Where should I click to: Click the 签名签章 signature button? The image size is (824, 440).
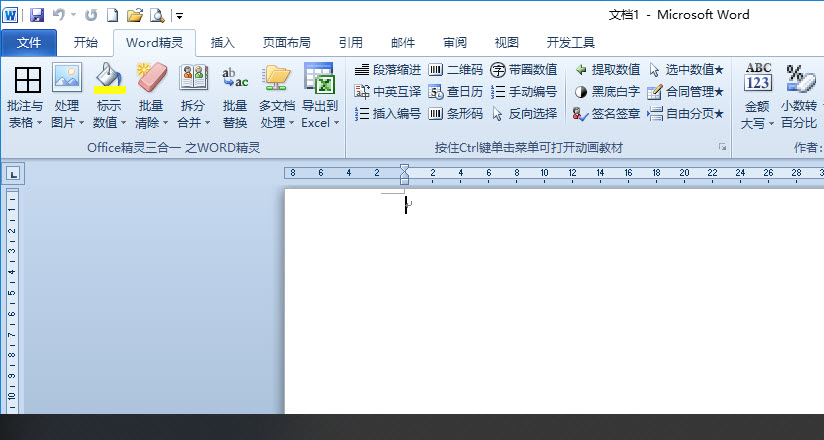tap(607, 114)
